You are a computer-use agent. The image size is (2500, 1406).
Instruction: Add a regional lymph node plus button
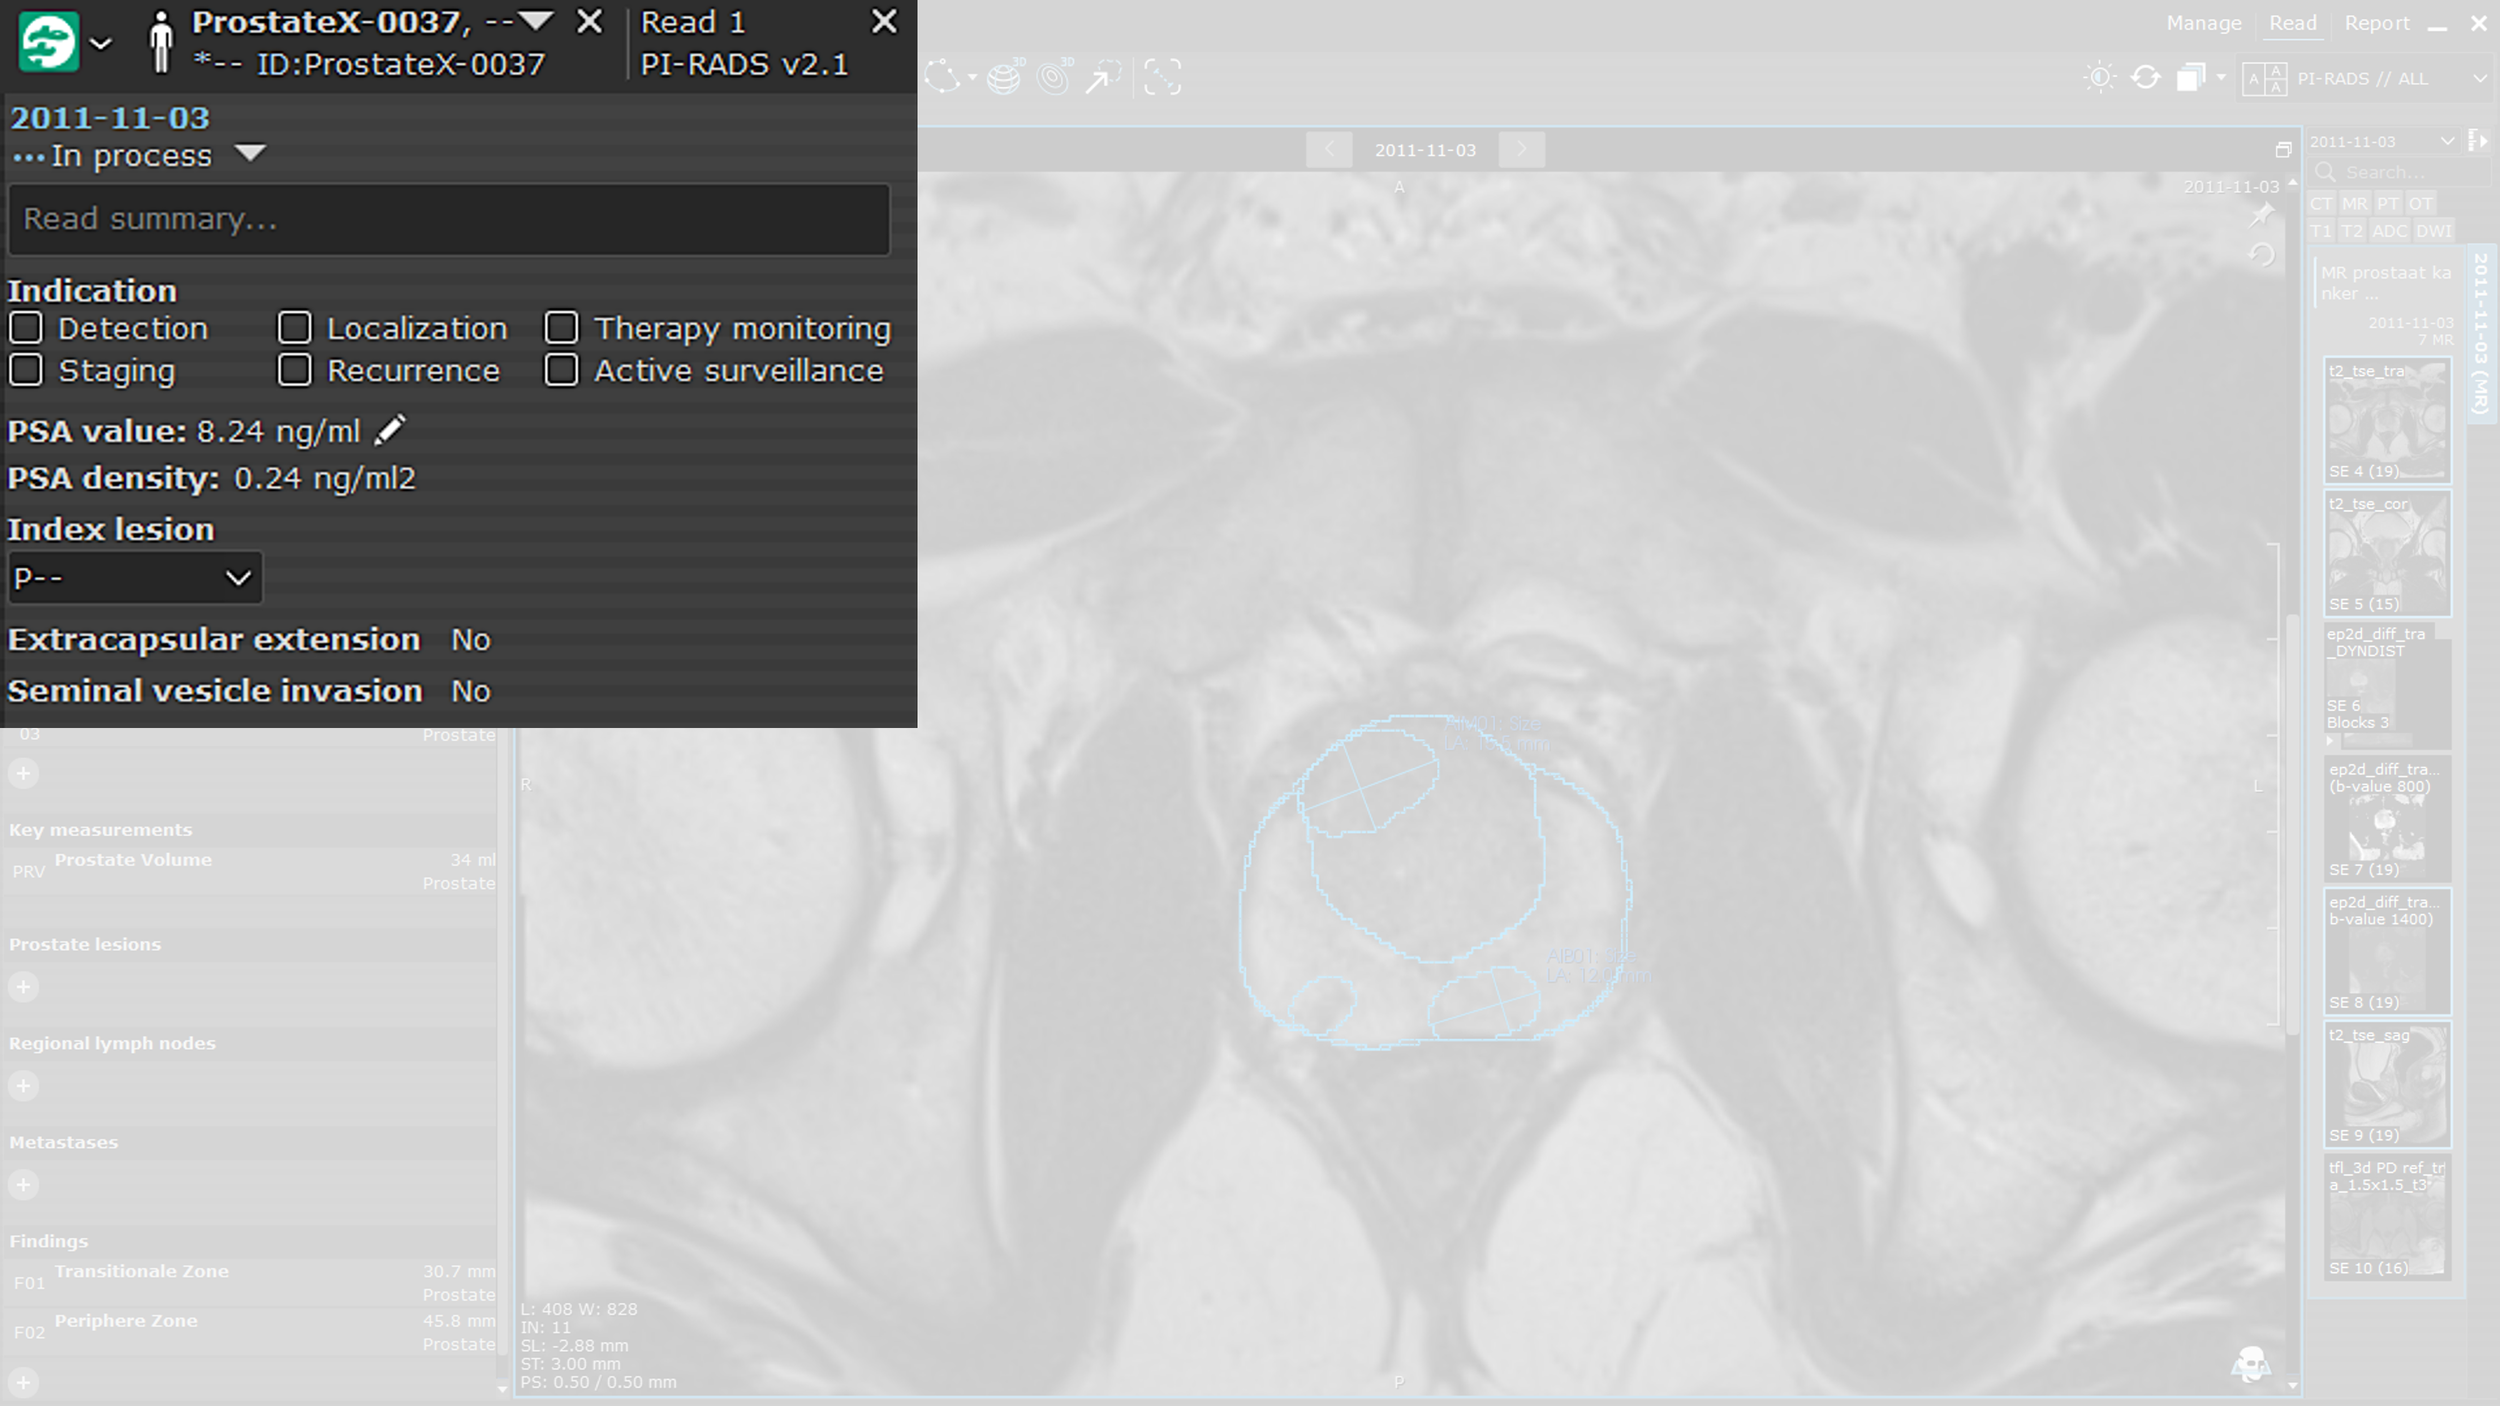(x=24, y=1086)
